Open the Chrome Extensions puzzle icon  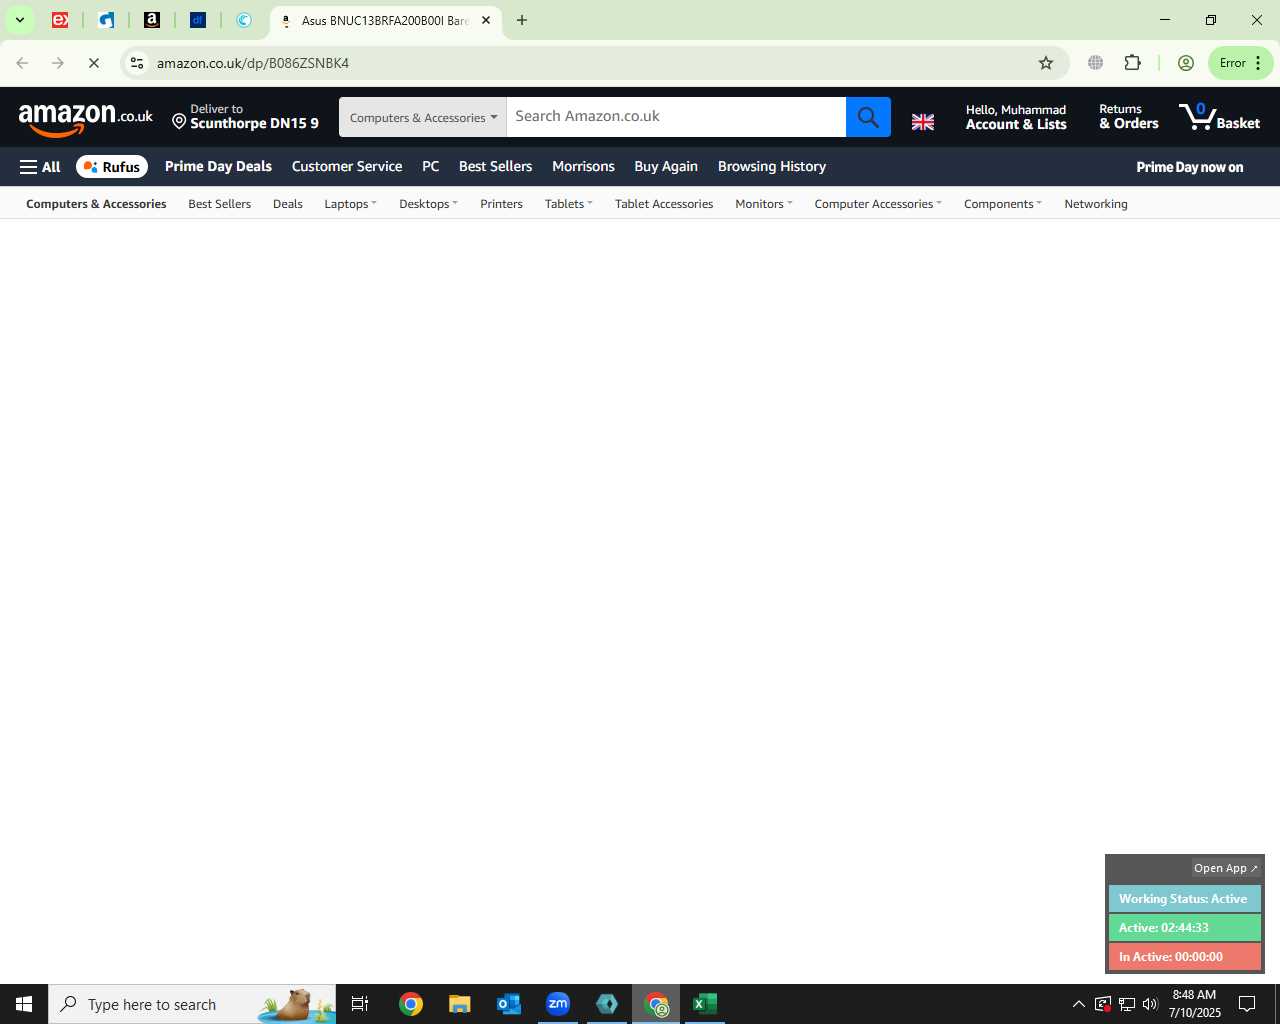click(x=1132, y=63)
